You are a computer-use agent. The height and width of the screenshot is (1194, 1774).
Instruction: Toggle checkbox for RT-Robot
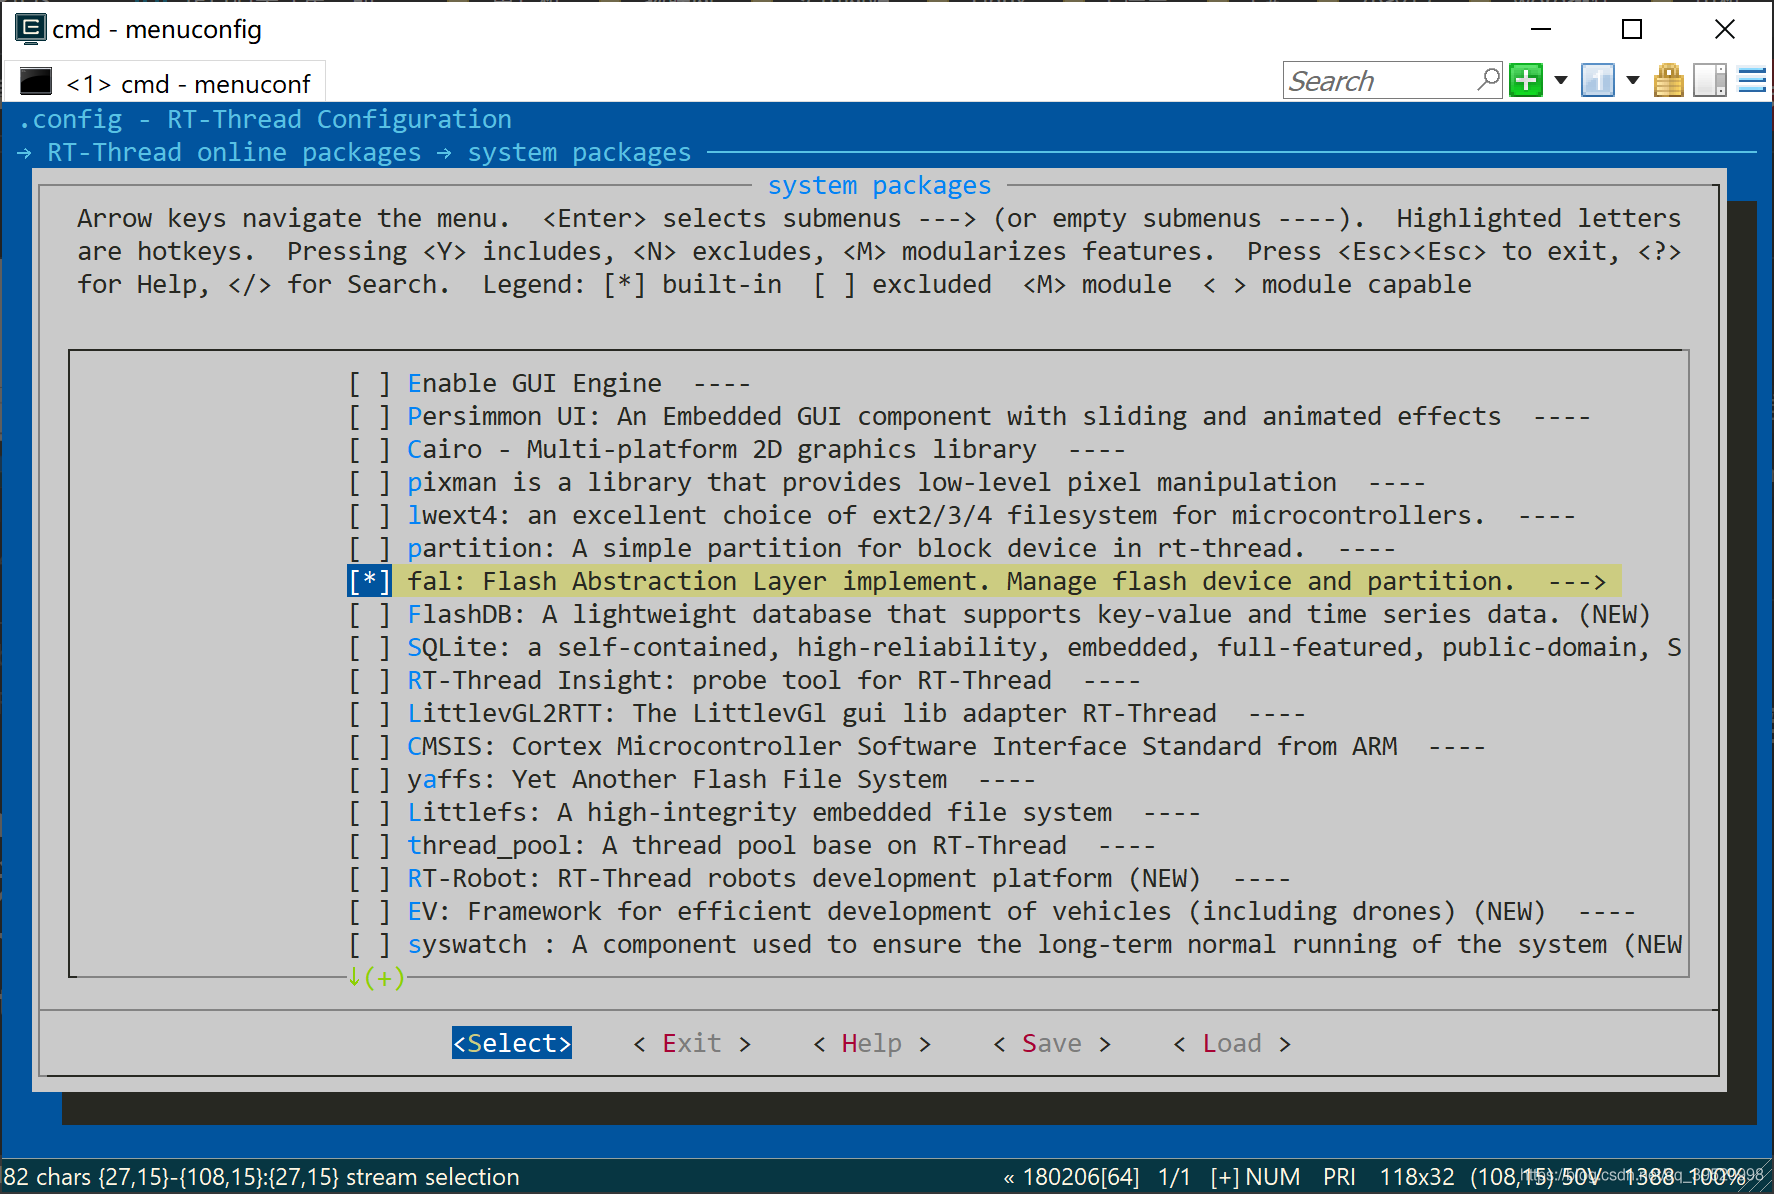[x=369, y=879]
